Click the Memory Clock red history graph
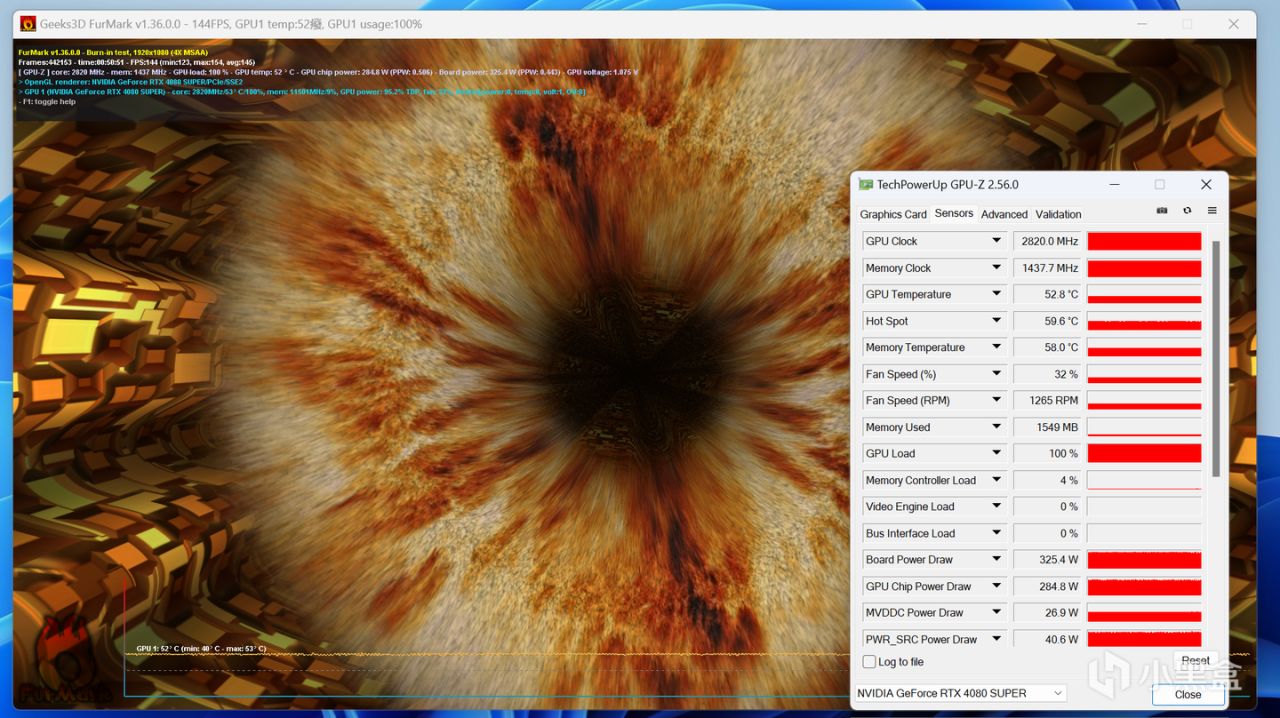This screenshot has height=718, width=1280. coord(1144,268)
